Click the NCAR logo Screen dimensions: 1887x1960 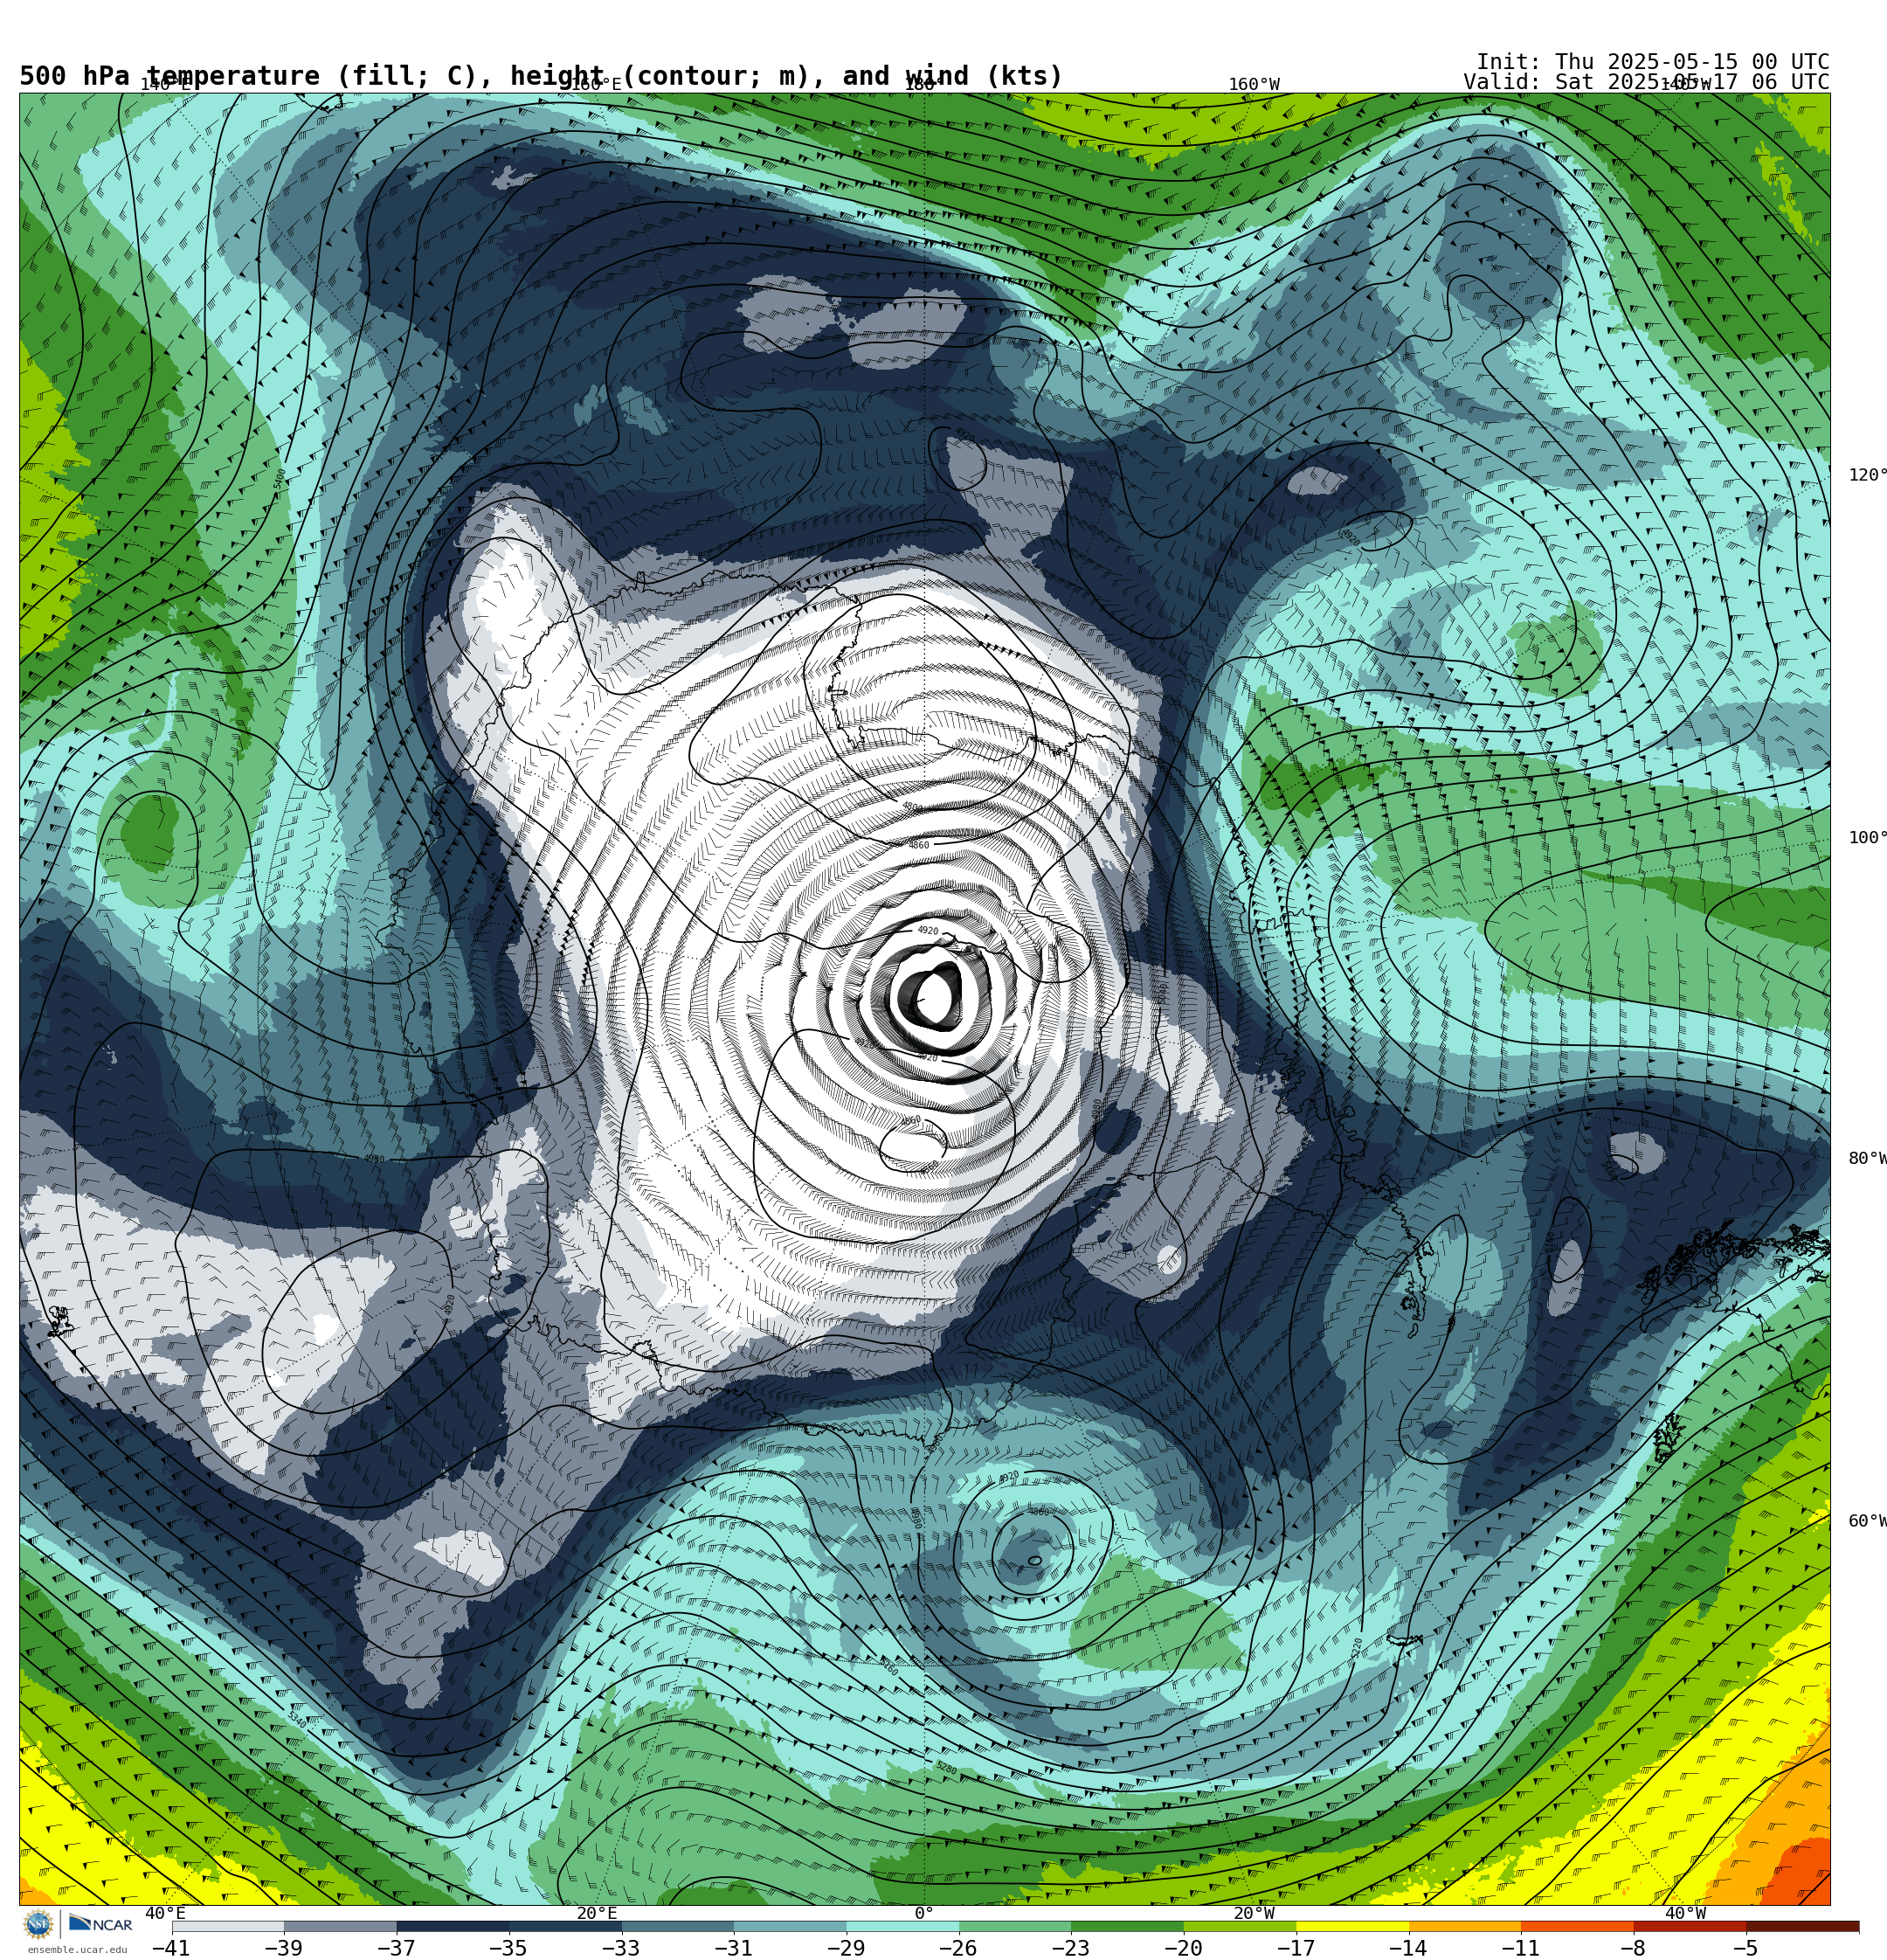tap(100, 1924)
